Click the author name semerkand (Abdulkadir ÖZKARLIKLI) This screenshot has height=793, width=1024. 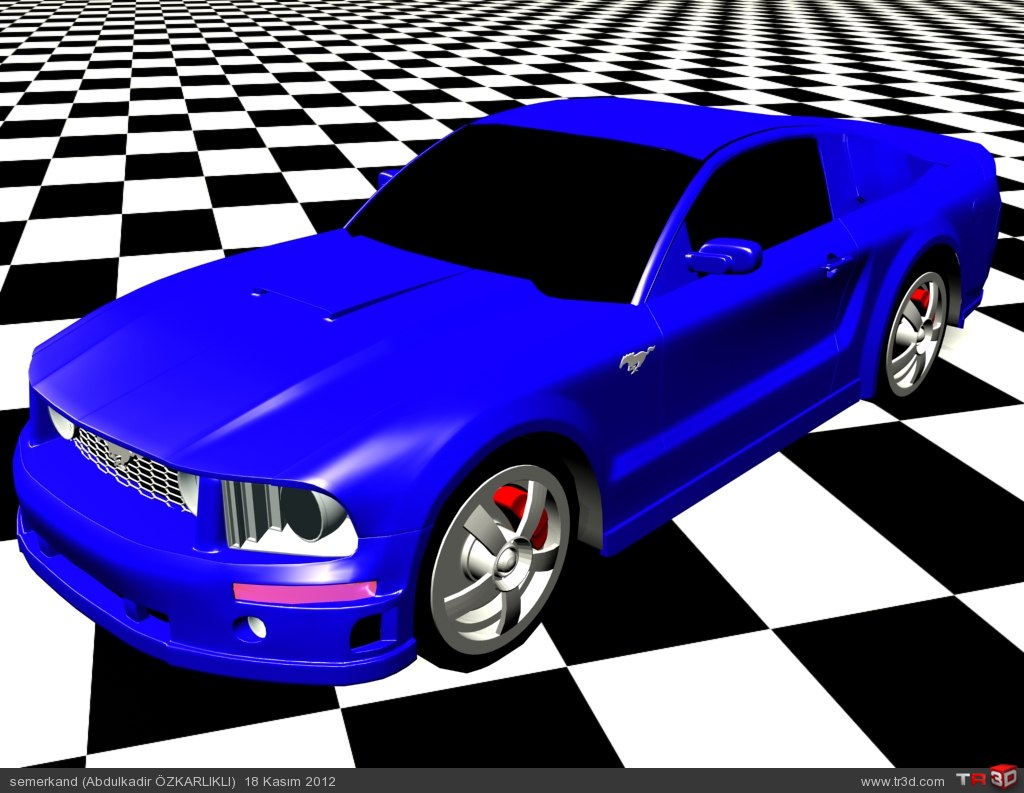tap(122, 781)
